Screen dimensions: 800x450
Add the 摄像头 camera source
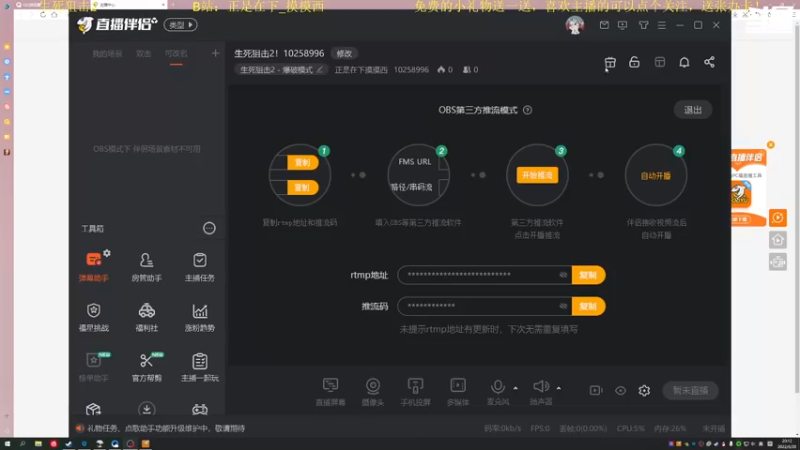coord(372,391)
